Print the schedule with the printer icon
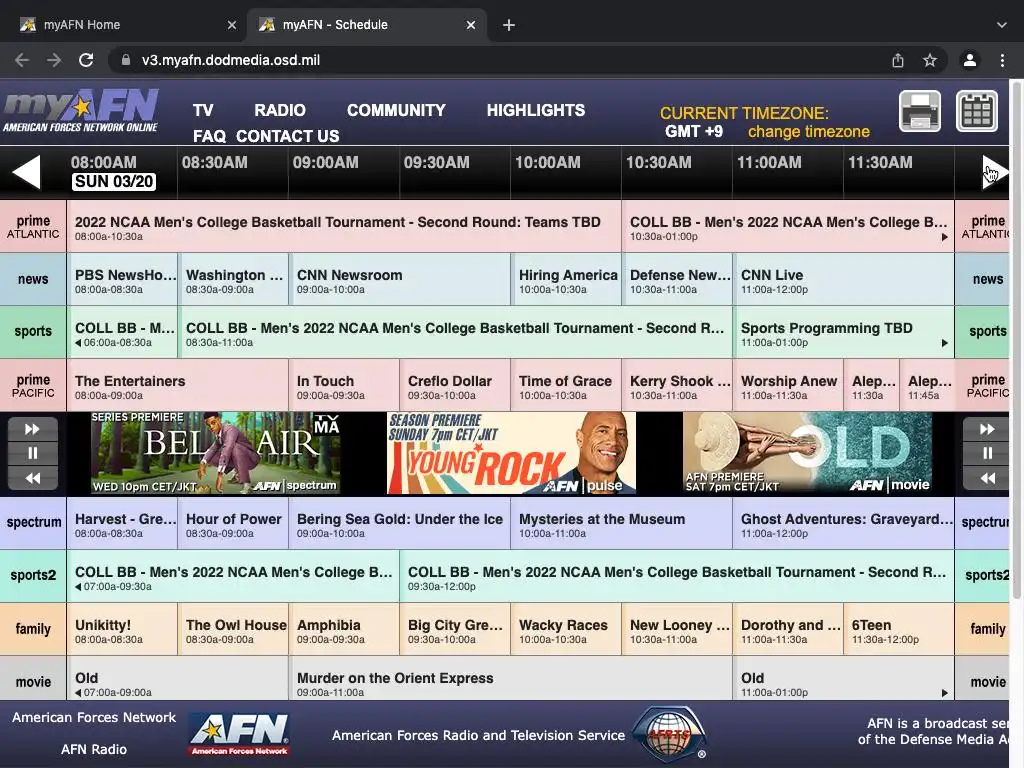Screen dimensions: 1024x768 click(x=920, y=111)
